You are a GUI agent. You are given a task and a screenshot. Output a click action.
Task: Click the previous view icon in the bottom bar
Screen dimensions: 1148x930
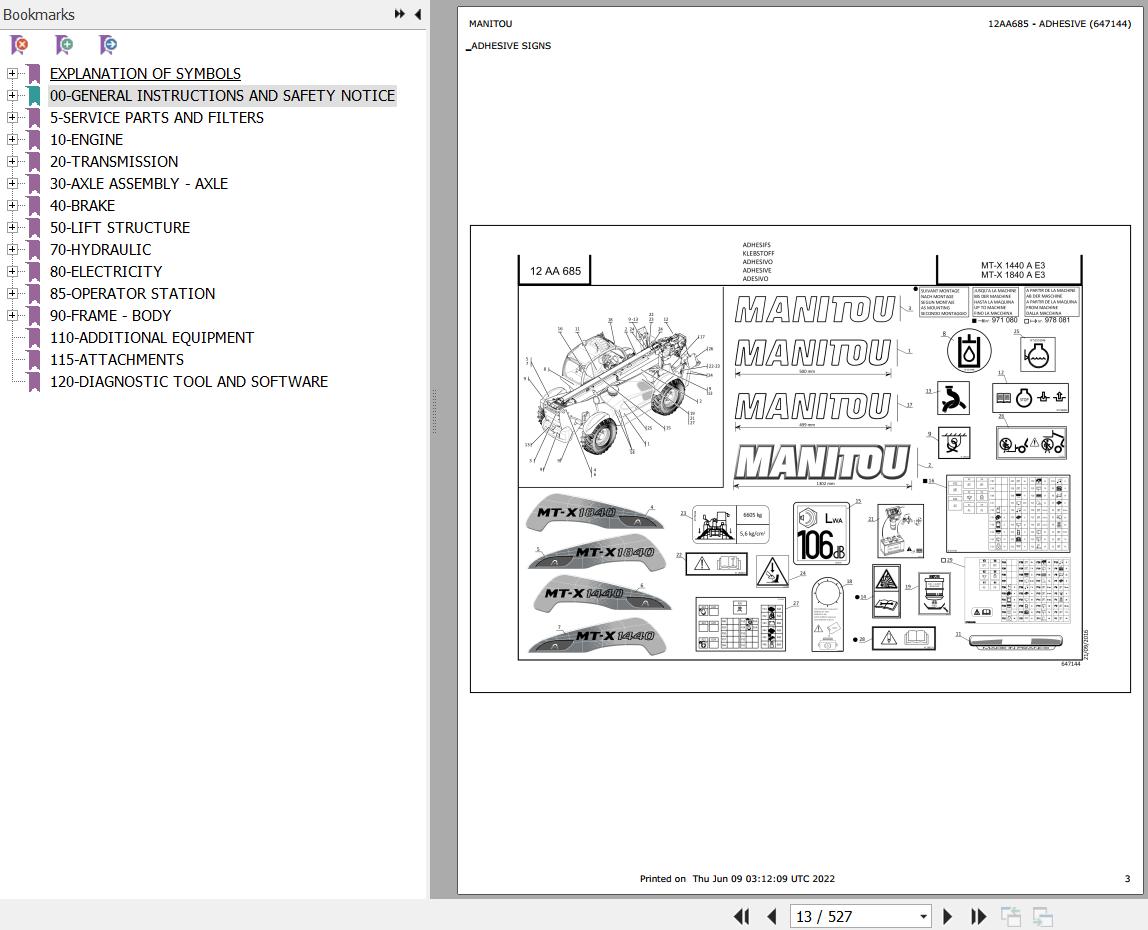coord(1011,916)
